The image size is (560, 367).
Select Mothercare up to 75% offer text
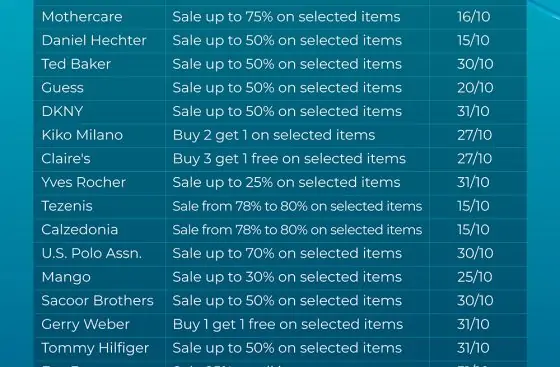[x=286, y=17]
